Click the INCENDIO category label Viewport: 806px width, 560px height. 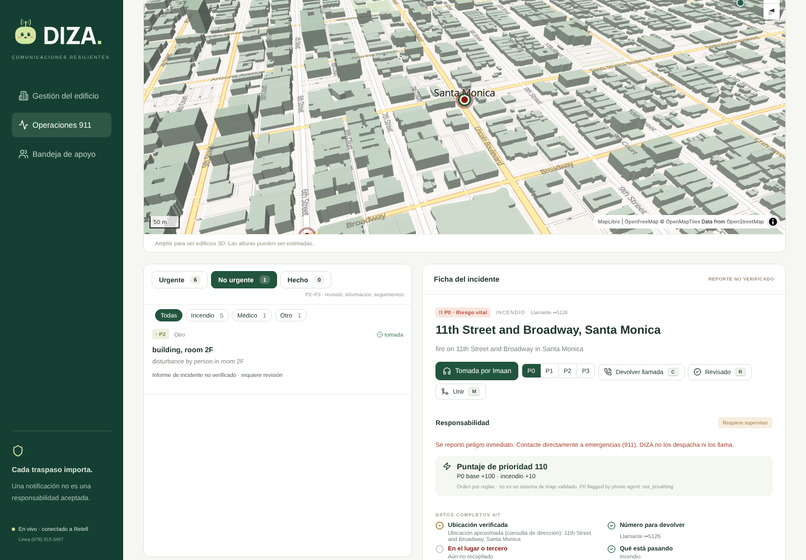click(510, 312)
